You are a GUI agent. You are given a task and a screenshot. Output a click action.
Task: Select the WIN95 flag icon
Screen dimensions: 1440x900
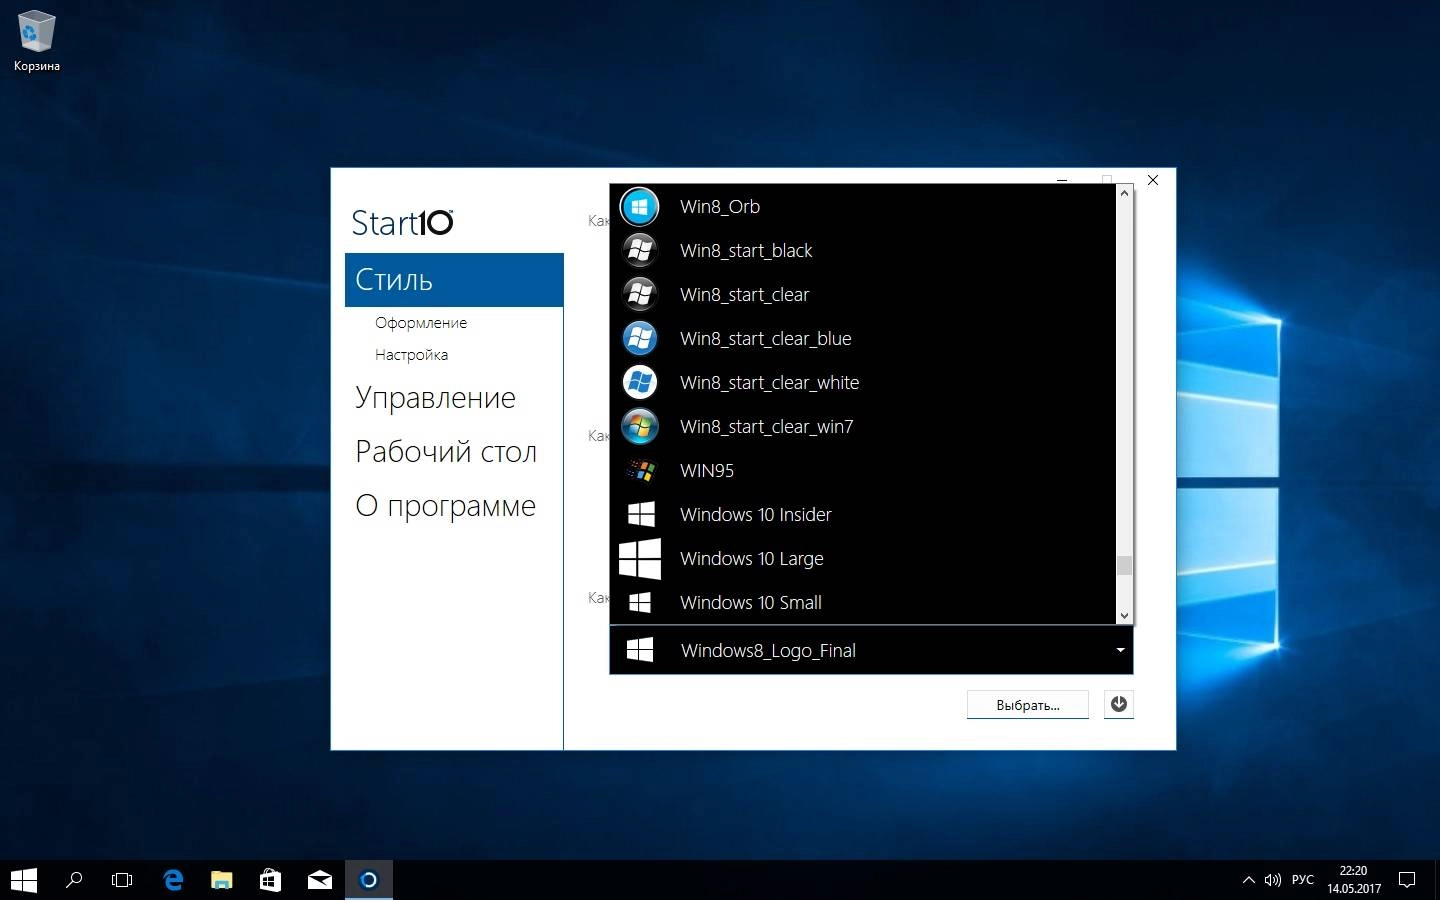coord(640,470)
